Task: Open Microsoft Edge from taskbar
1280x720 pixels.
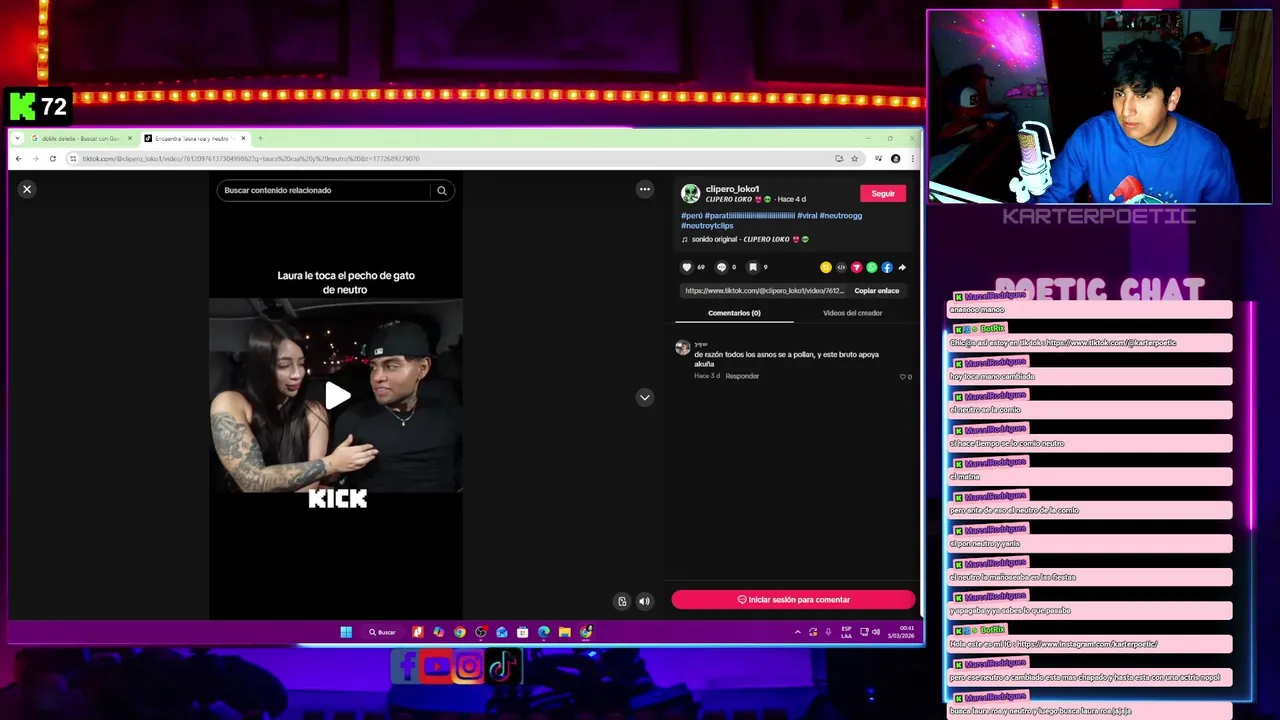Action: coord(544,632)
